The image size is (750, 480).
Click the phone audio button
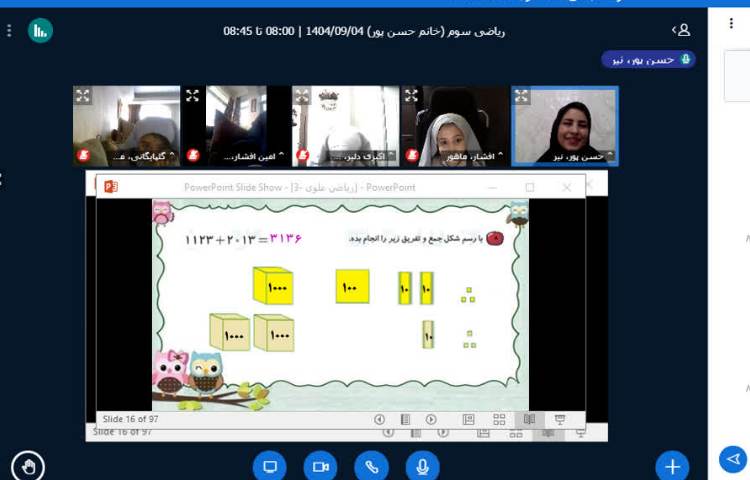tap(372, 467)
